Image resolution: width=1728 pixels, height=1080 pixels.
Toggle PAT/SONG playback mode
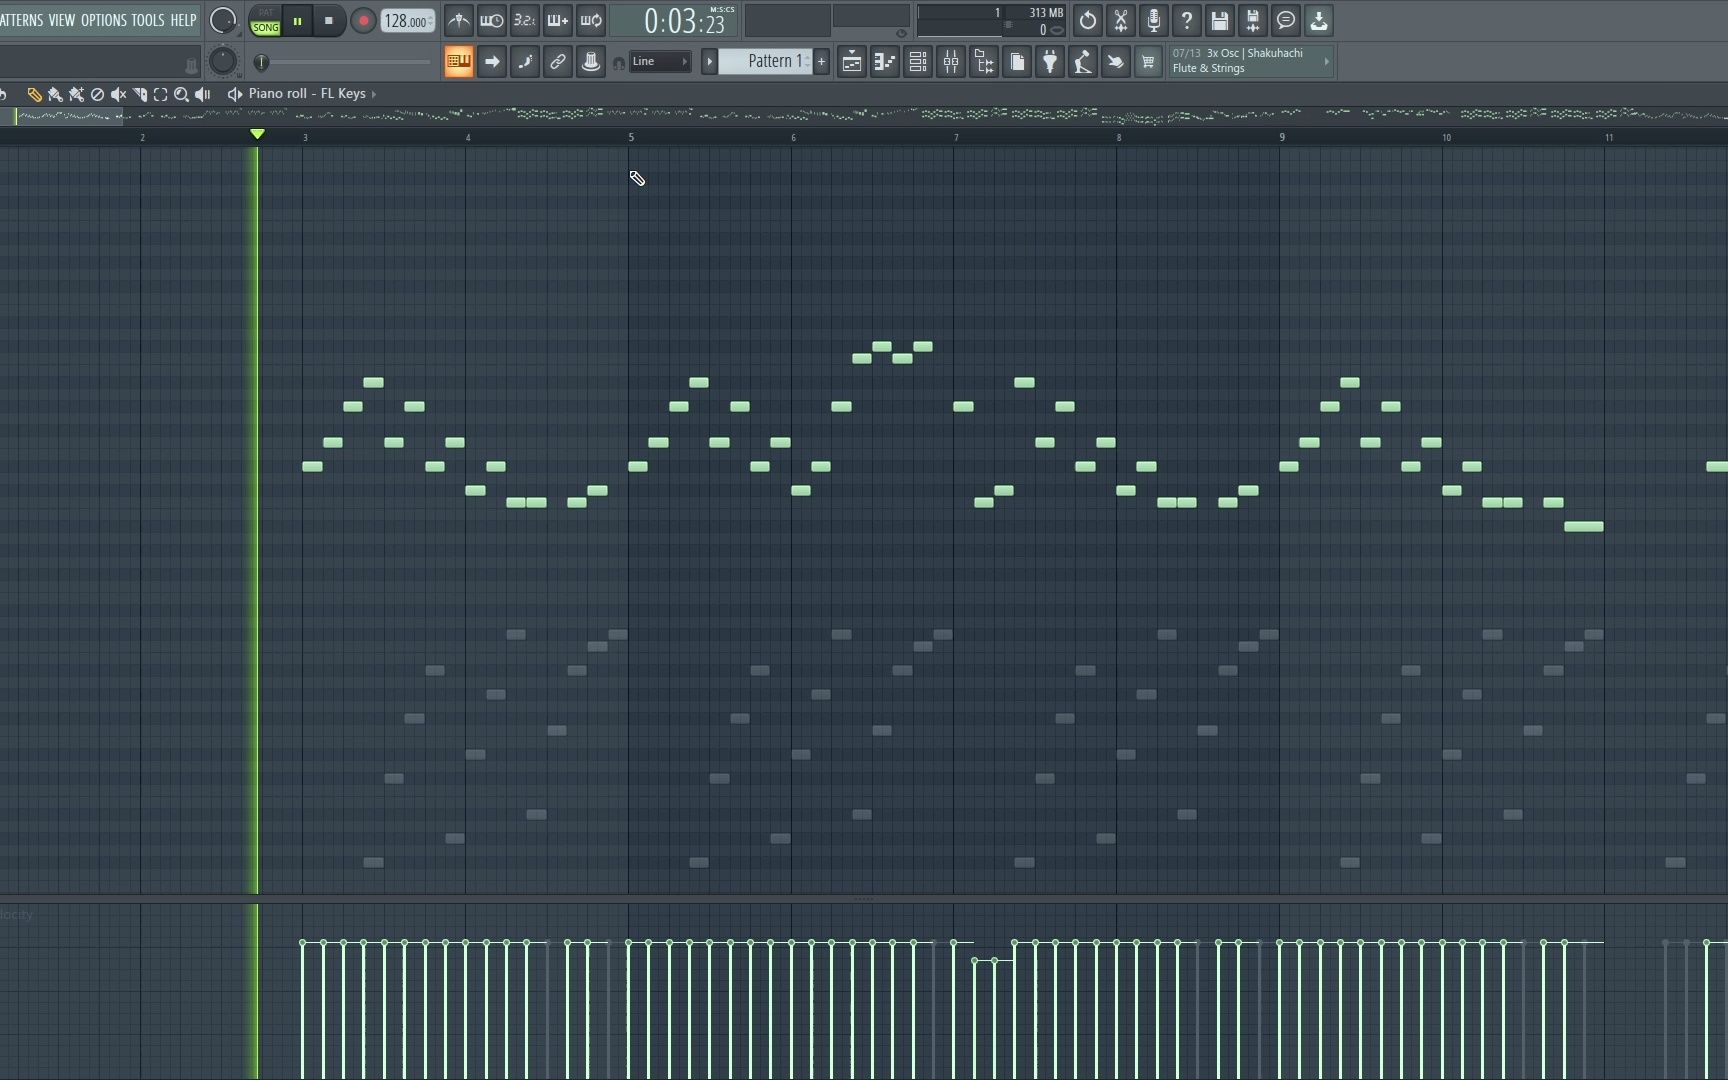coord(265,20)
